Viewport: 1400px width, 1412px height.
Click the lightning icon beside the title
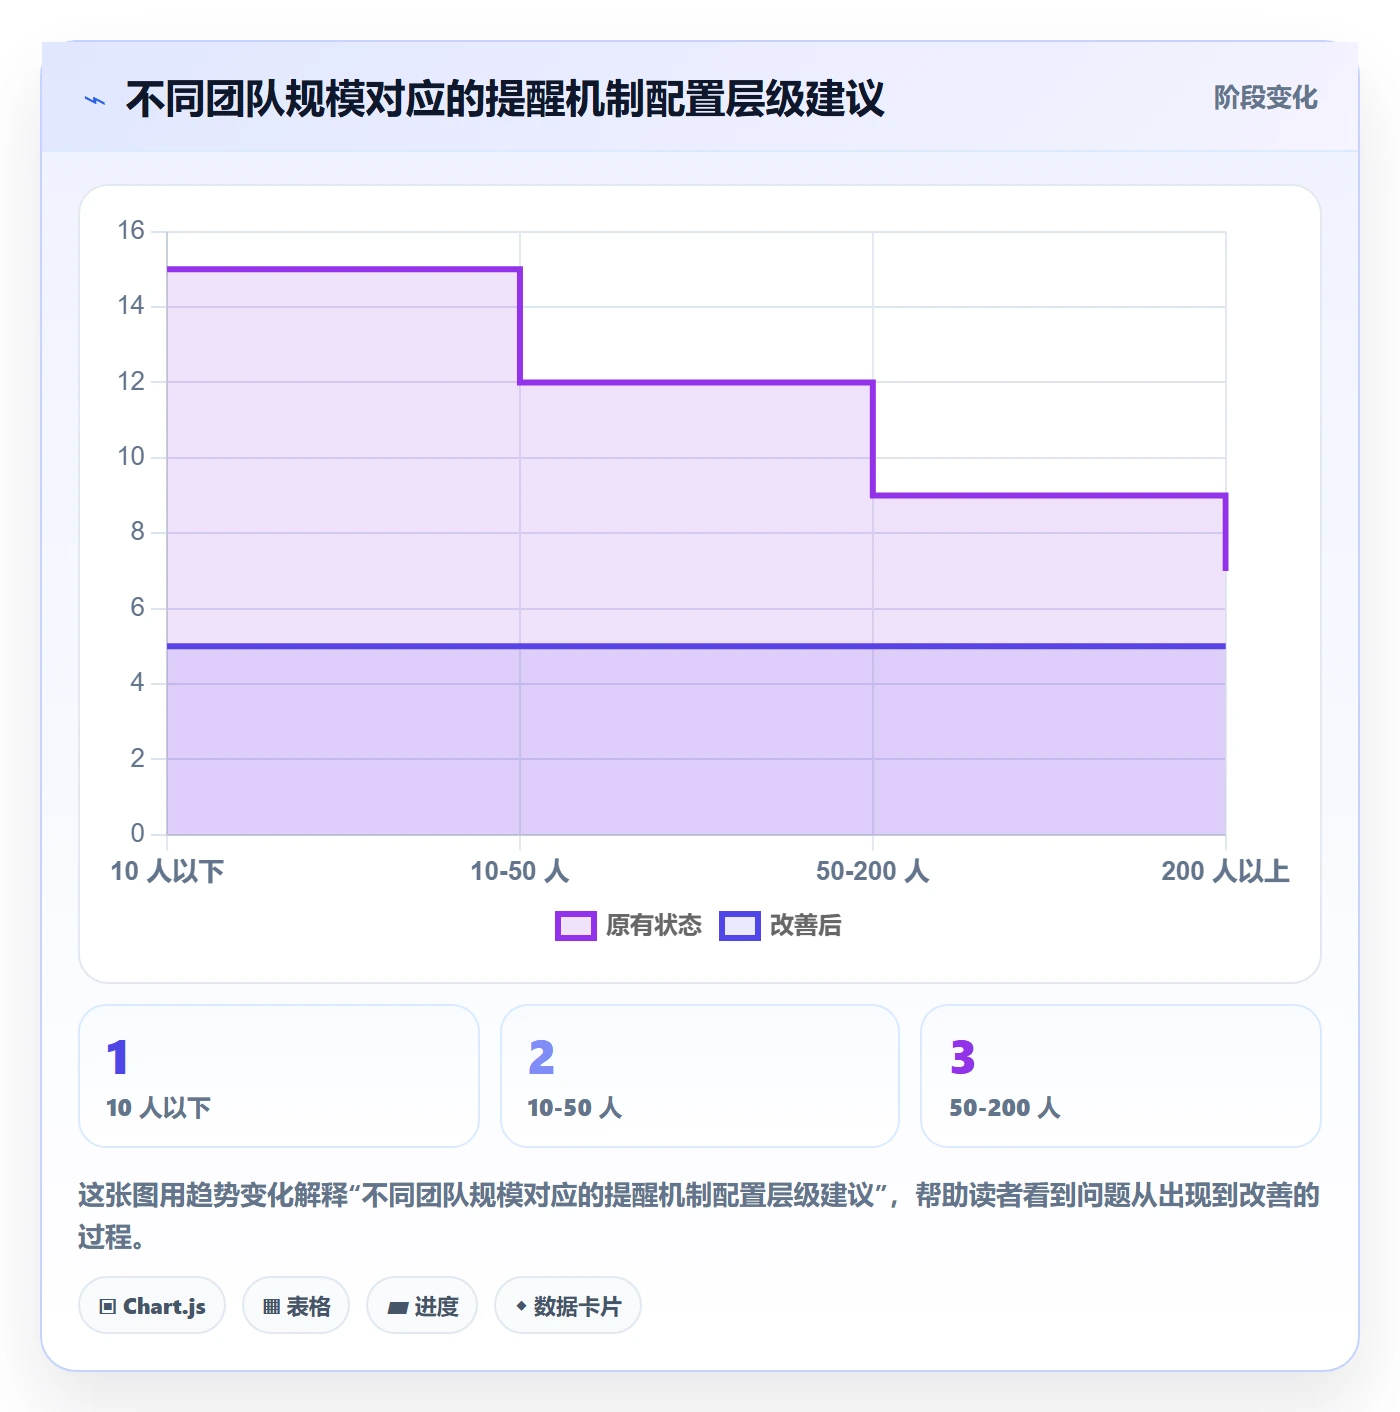tap(95, 100)
